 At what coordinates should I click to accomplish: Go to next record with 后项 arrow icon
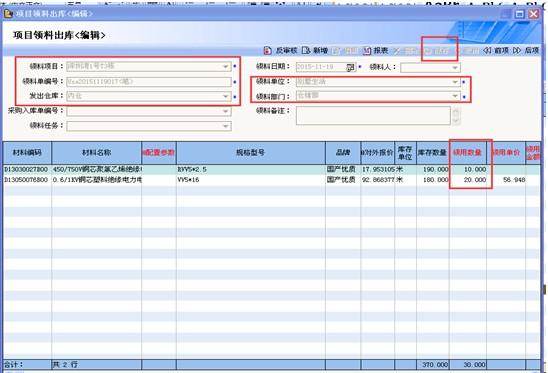517,51
